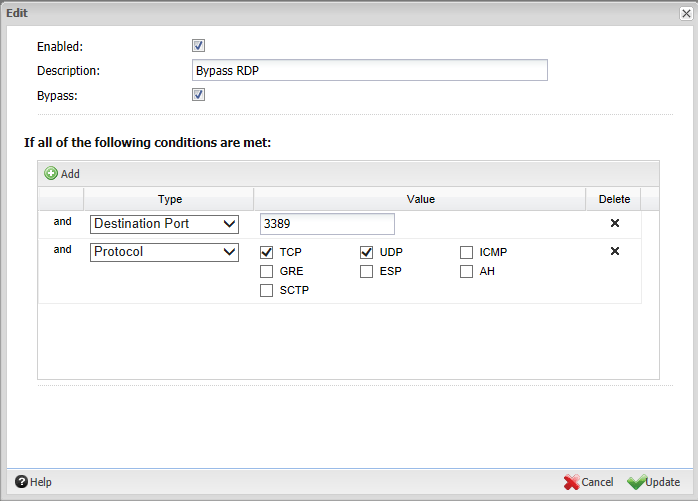Screen dimensions: 698x501
Task: Uncheck the UDP protocol checkbox
Action: point(367,252)
